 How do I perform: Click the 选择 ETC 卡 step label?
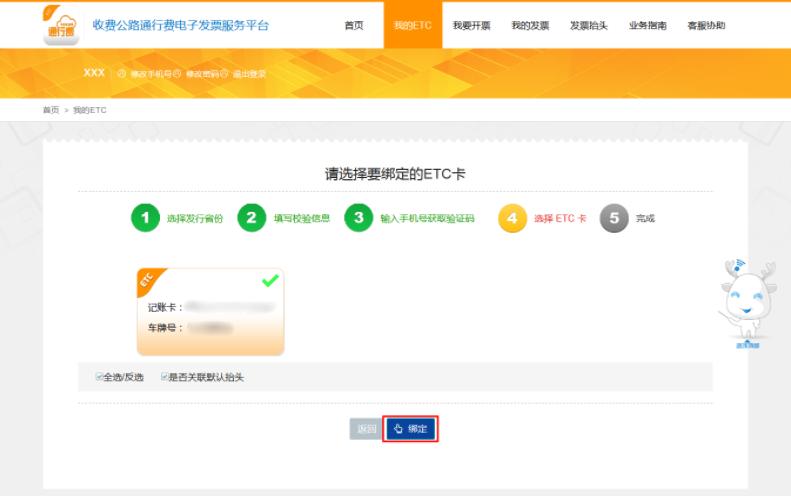[x=560, y=218]
